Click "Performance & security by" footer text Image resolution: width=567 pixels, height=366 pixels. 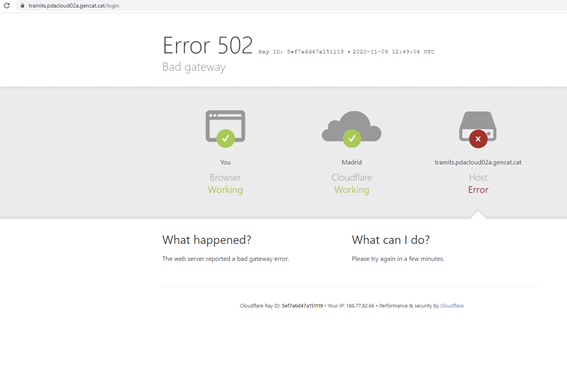point(409,306)
